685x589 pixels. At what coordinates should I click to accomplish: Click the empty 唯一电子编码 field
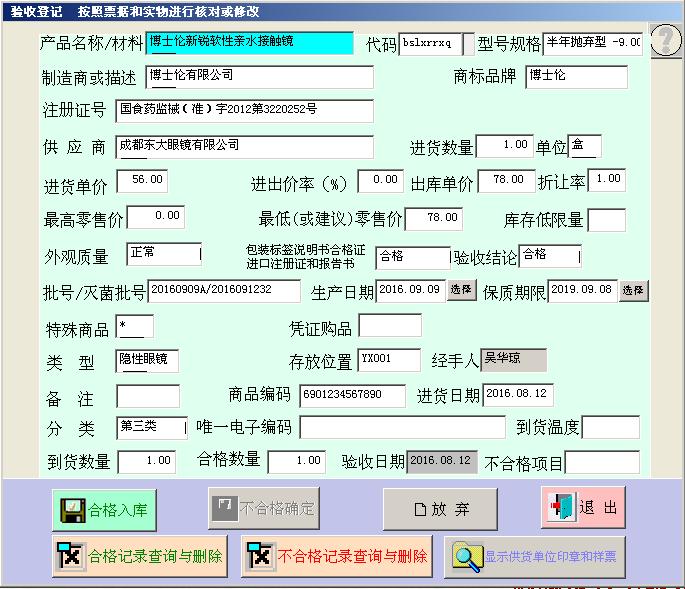click(403, 427)
